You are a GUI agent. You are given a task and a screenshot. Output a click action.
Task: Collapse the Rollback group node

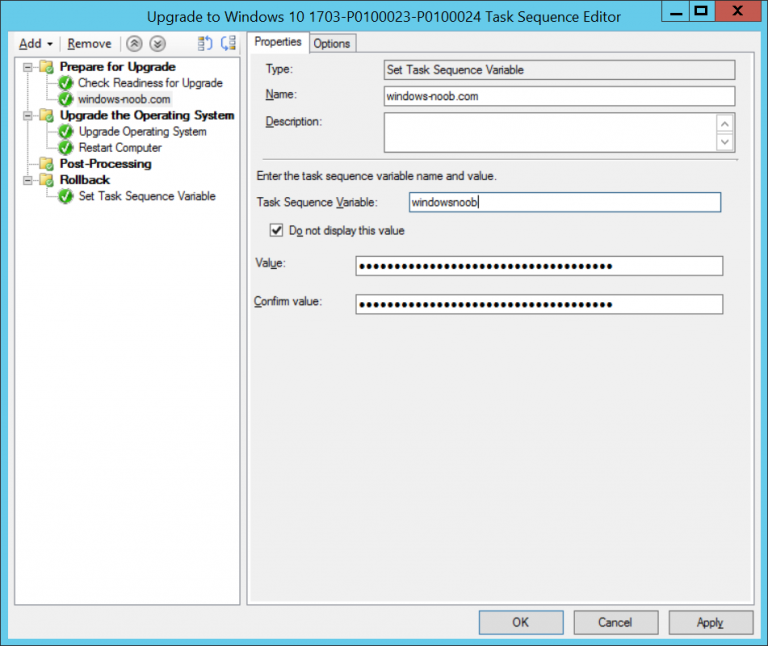click(x=28, y=180)
